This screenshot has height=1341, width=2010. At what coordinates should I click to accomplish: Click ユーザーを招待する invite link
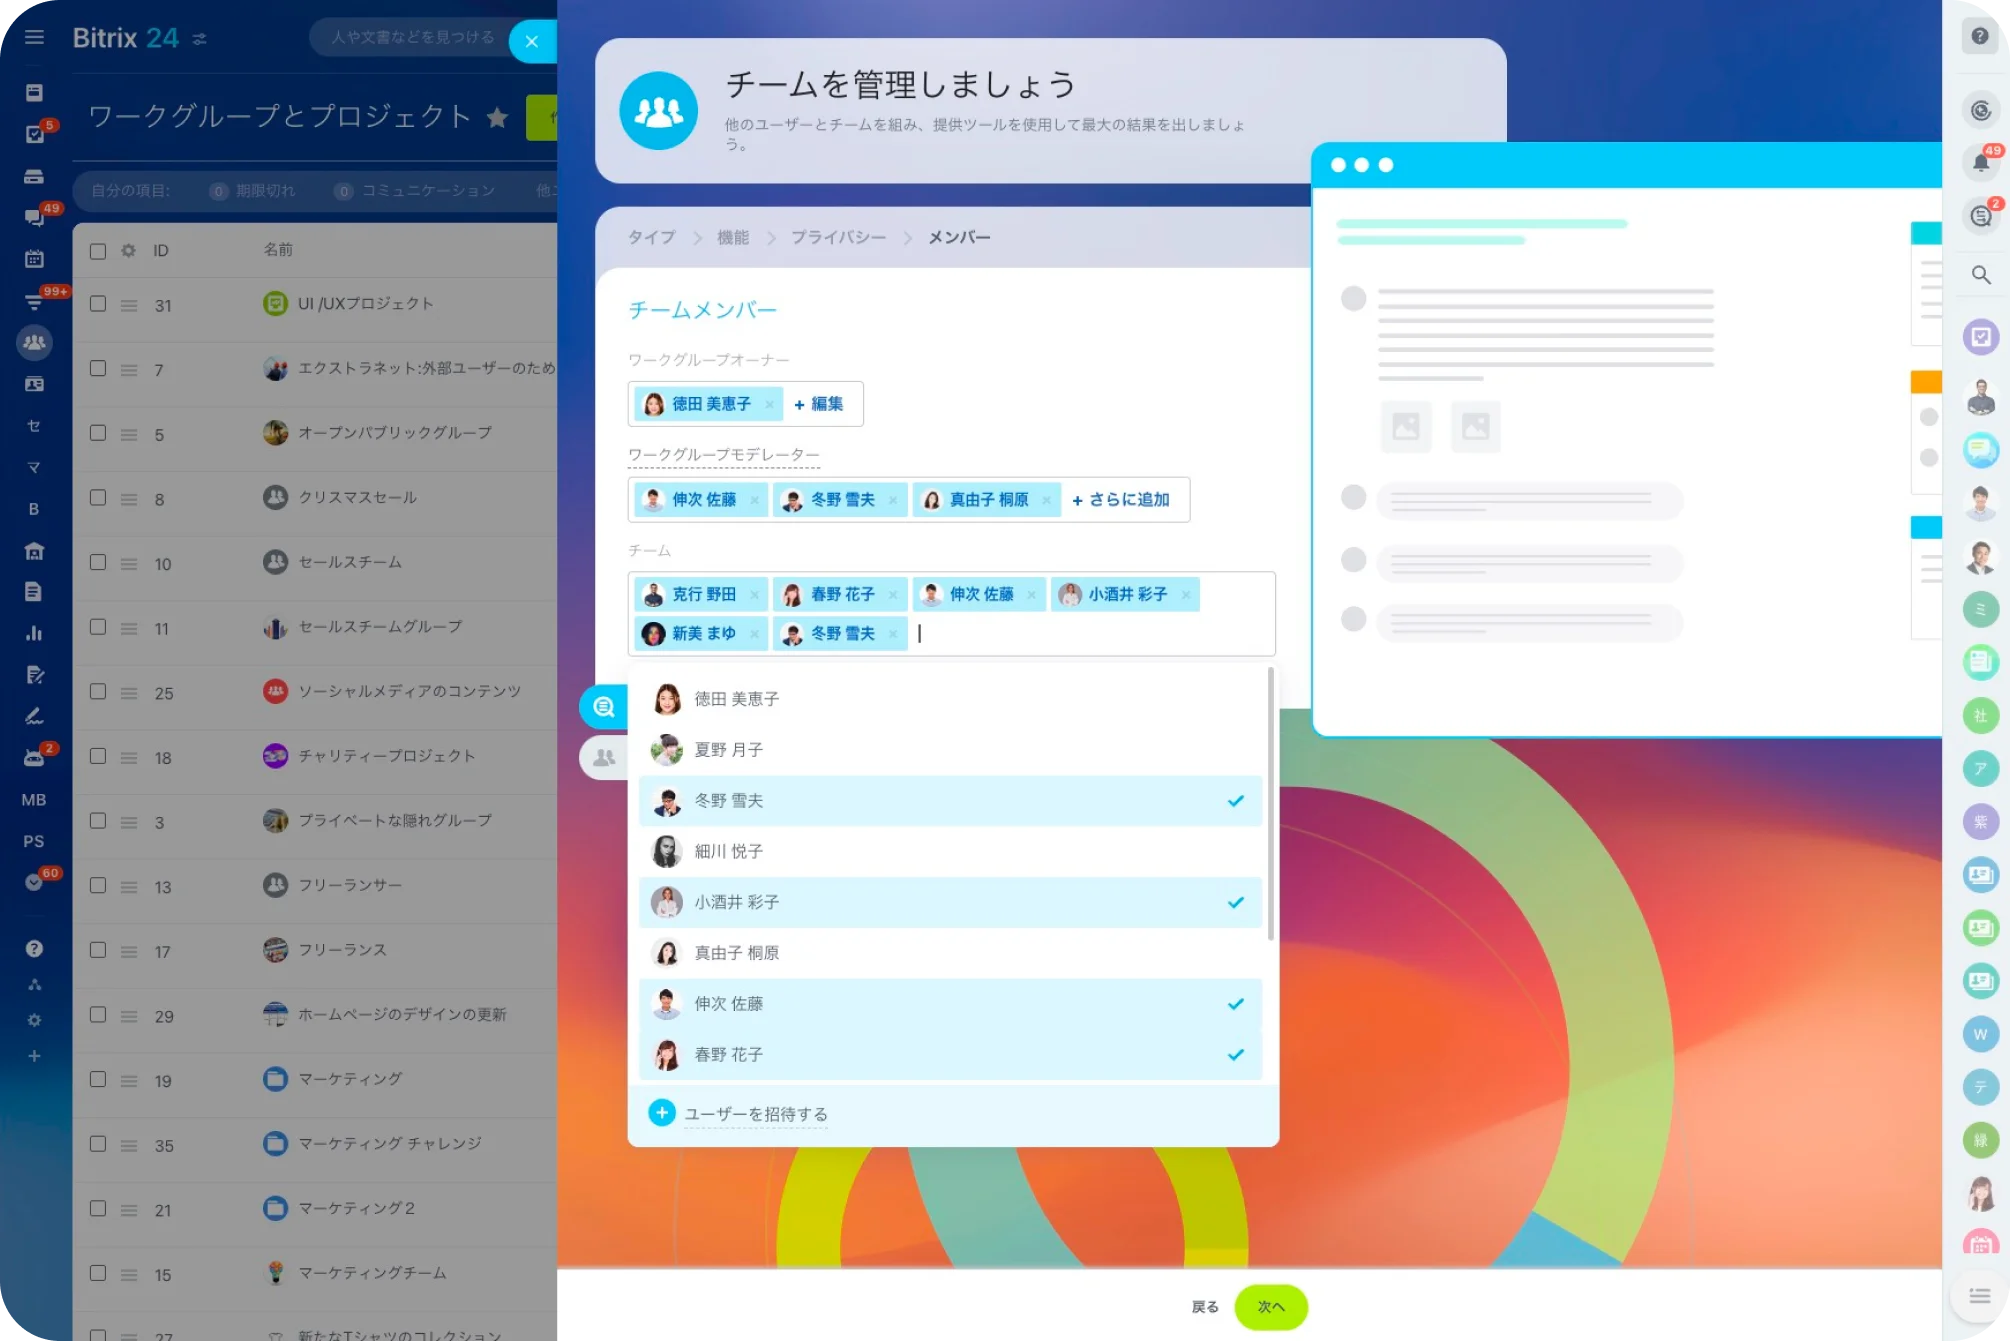coord(756,1114)
